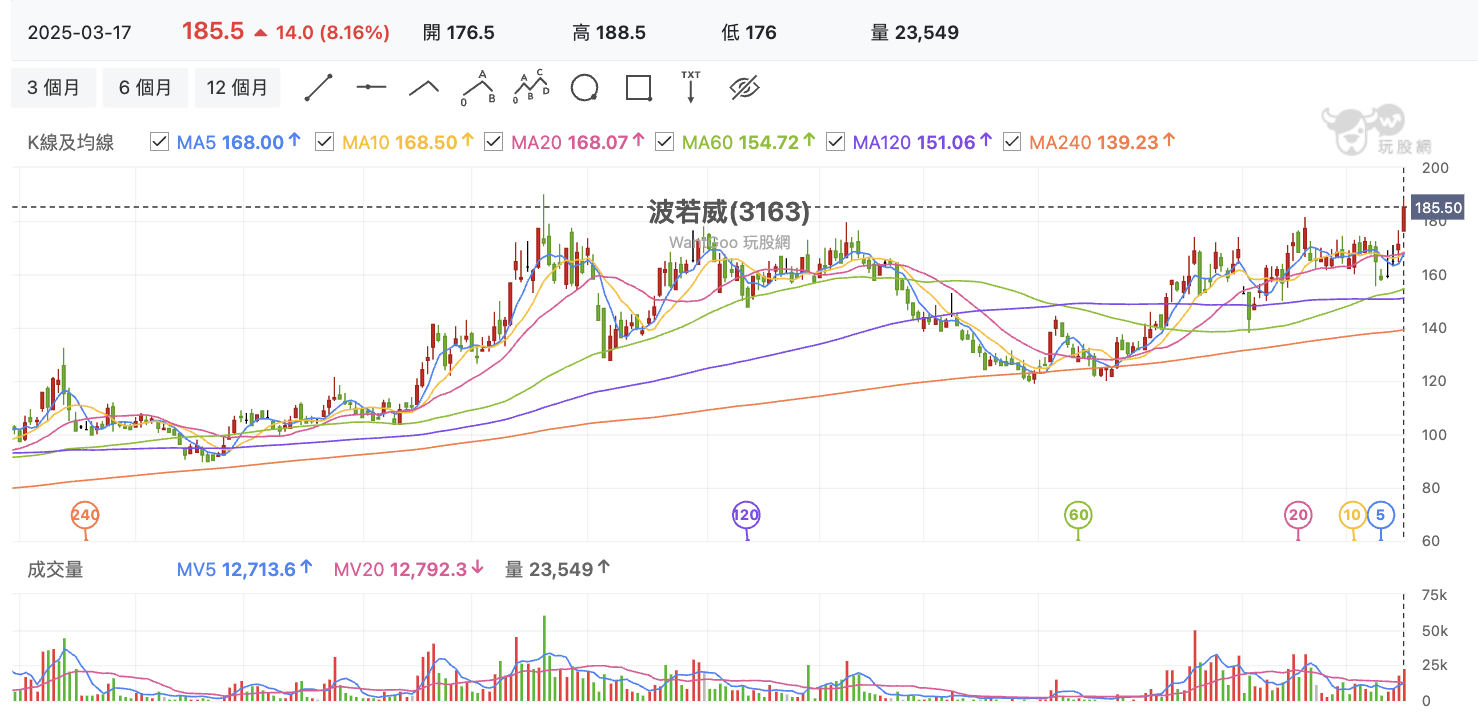Select the 0-A-B wave pattern tool
Image resolution: width=1478 pixels, height=714 pixels.
pyautogui.click(x=478, y=87)
